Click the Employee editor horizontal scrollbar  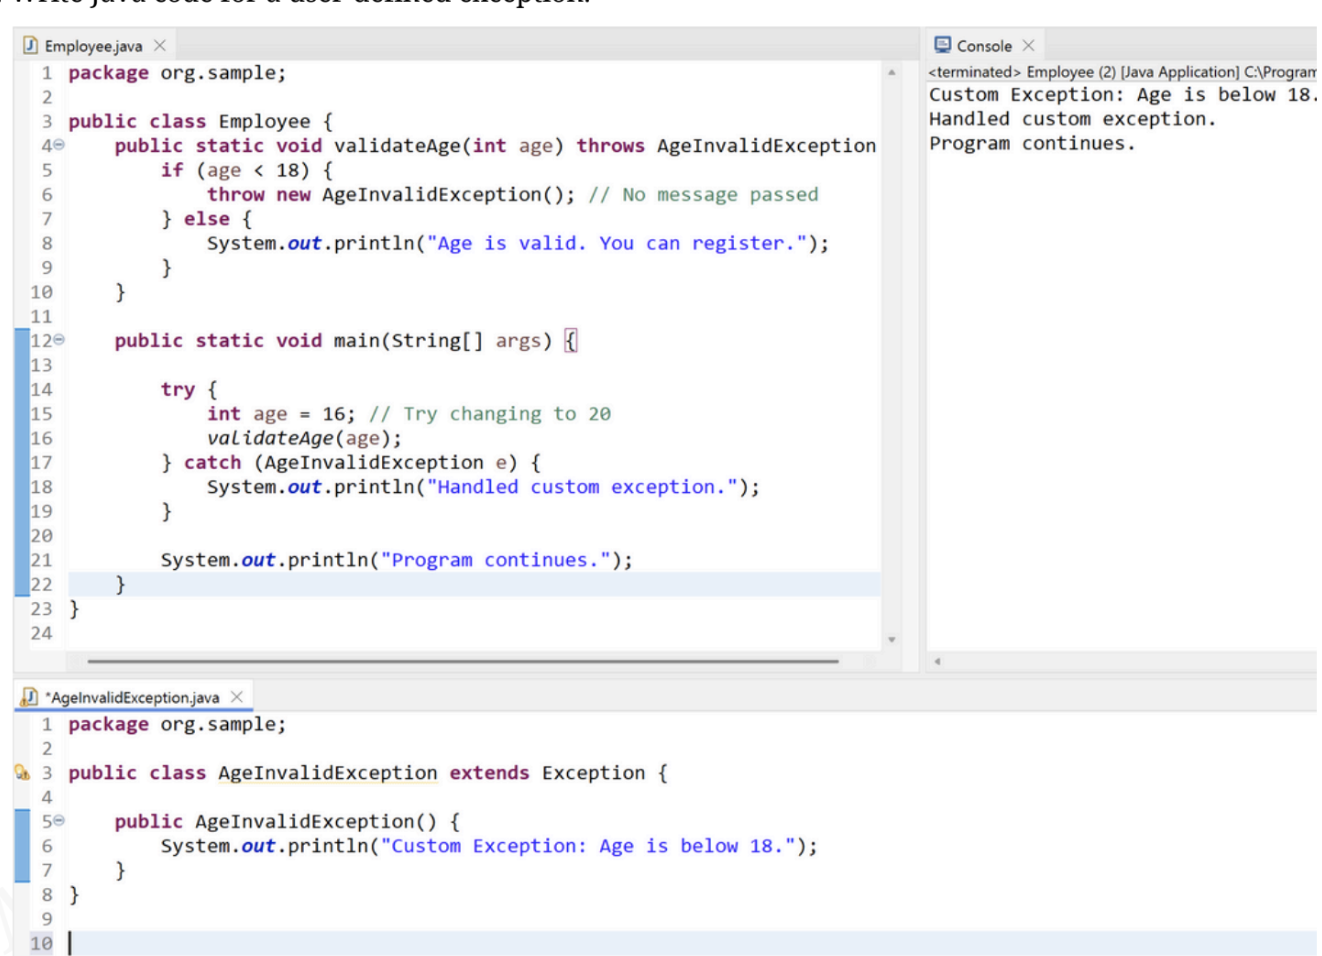(x=462, y=661)
